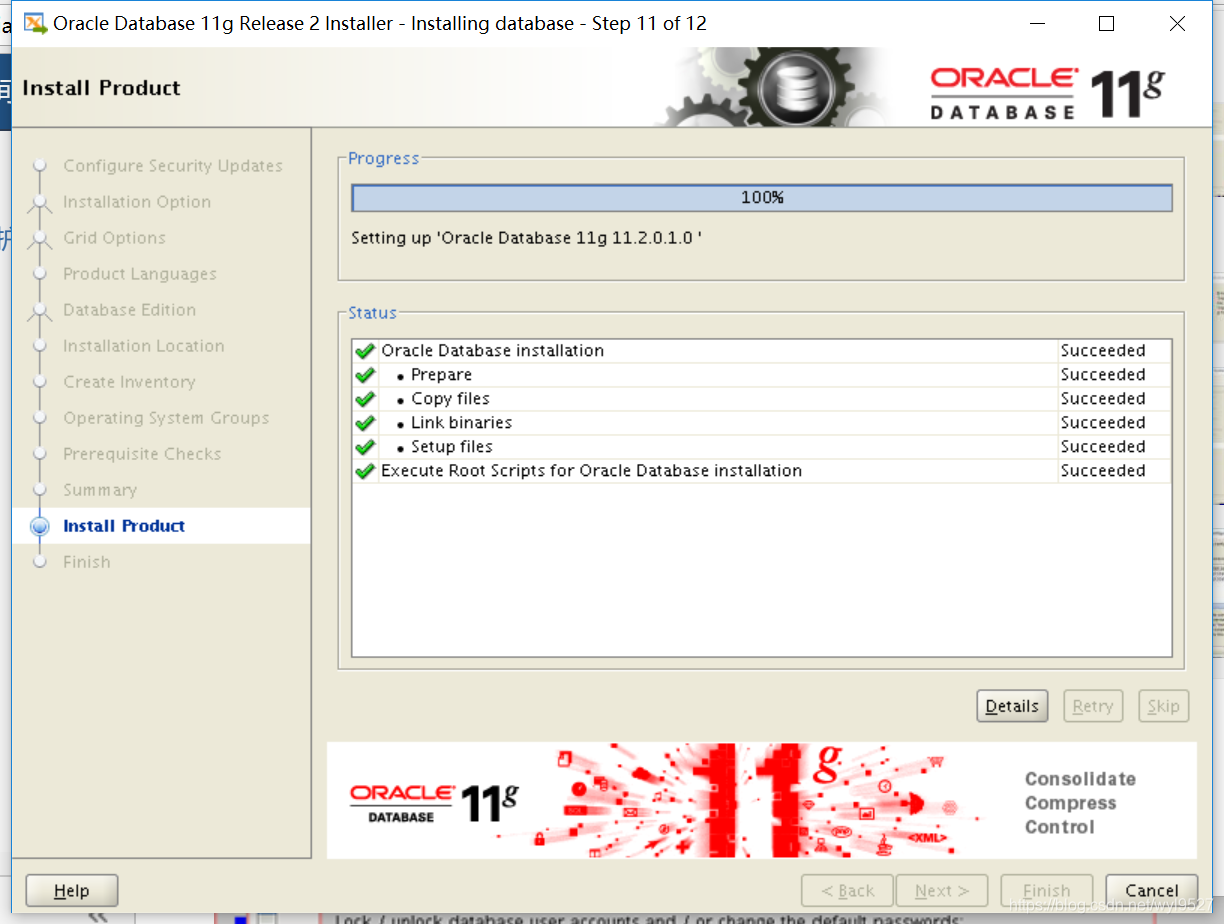
Task: Cancel the Oracle installation
Action: coord(1152,891)
